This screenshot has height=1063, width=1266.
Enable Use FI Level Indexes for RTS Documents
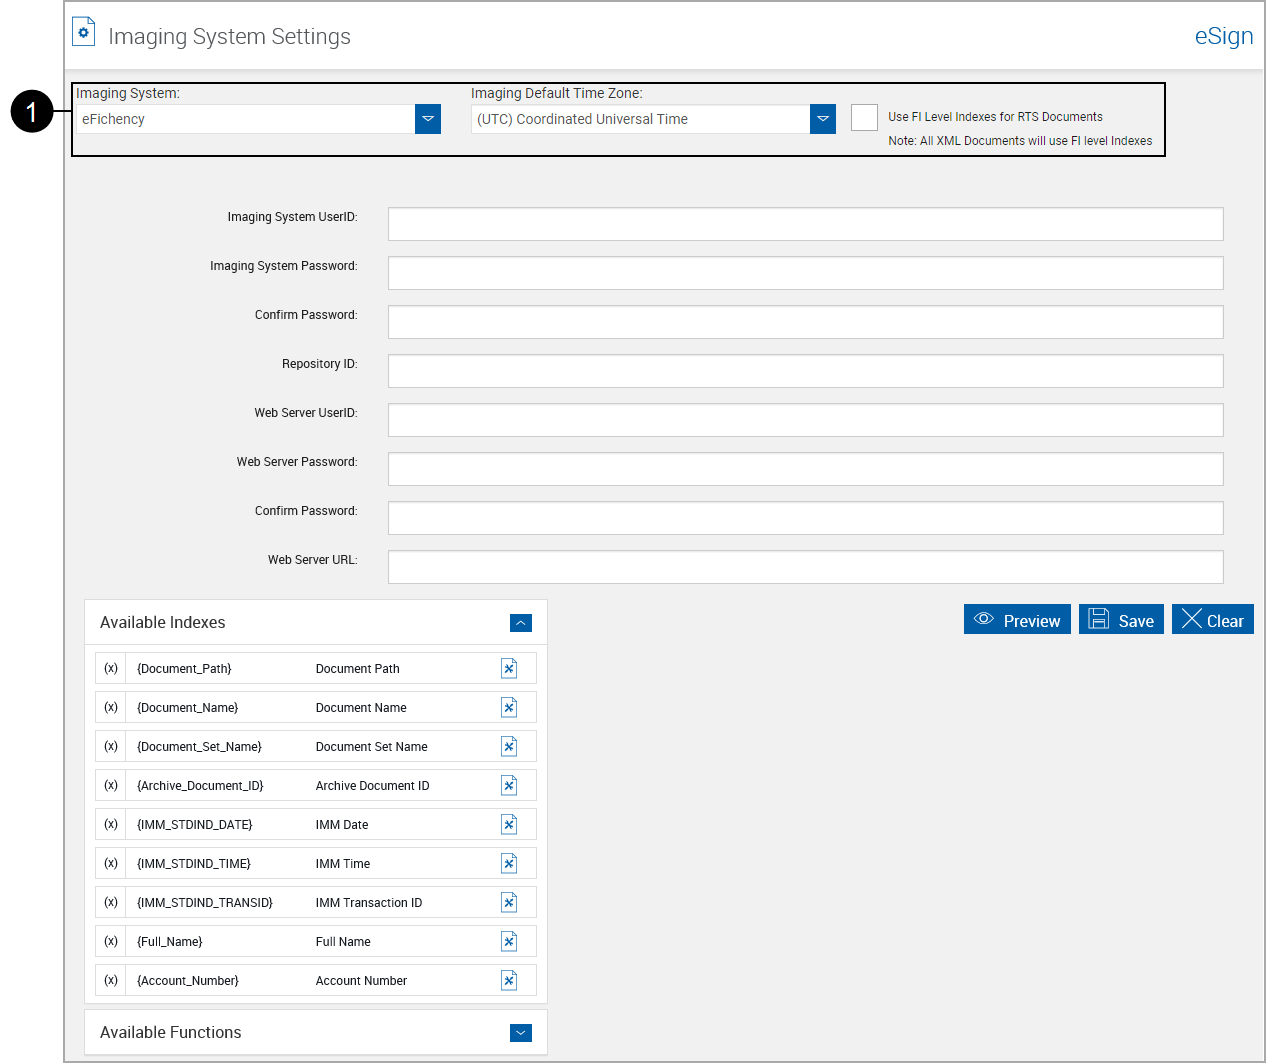click(863, 117)
